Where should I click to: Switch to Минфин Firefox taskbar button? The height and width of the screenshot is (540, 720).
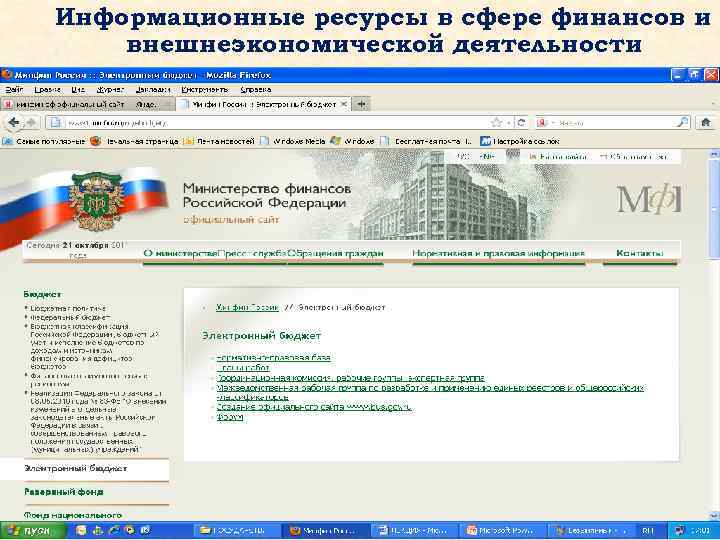coord(325,531)
